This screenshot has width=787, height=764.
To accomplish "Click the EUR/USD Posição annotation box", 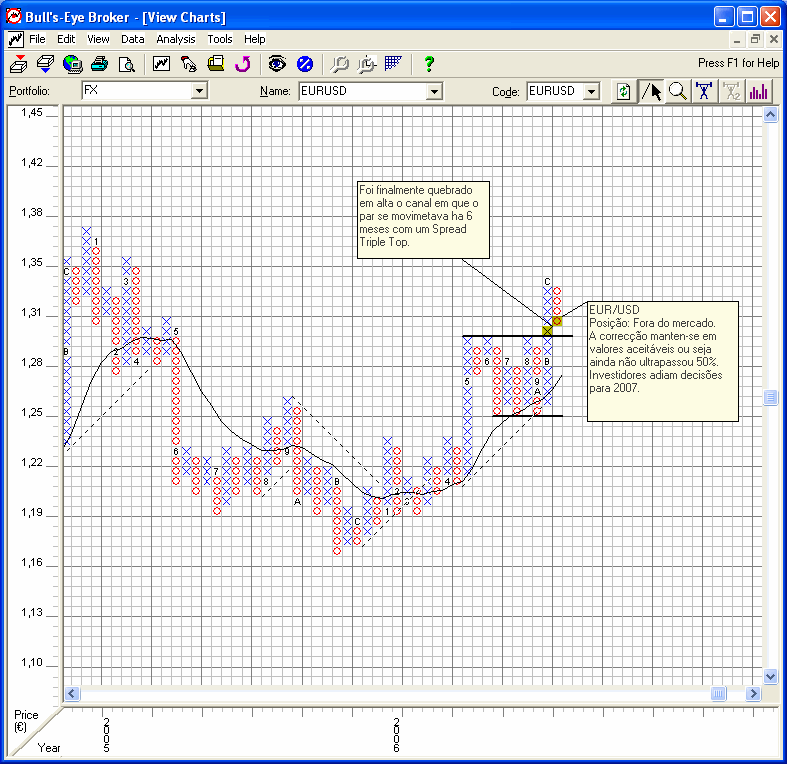I will pos(663,361).
